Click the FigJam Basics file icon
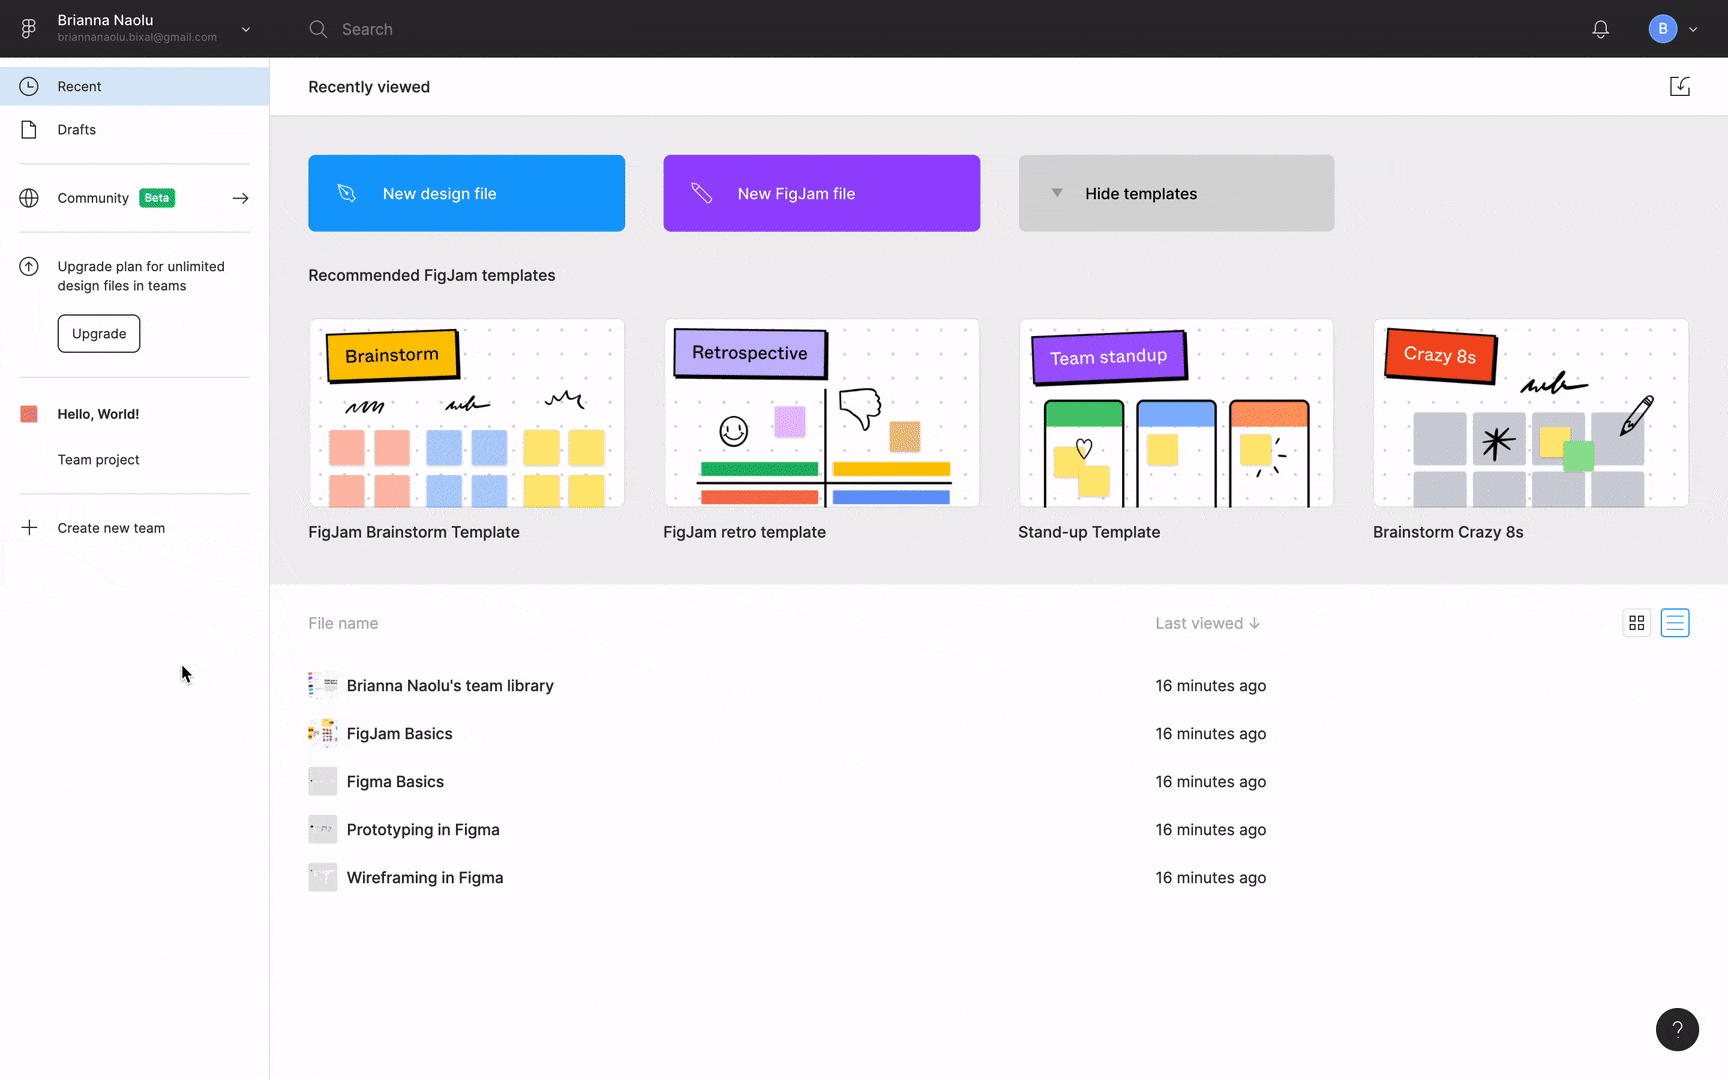The image size is (1728, 1080). [323, 733]
